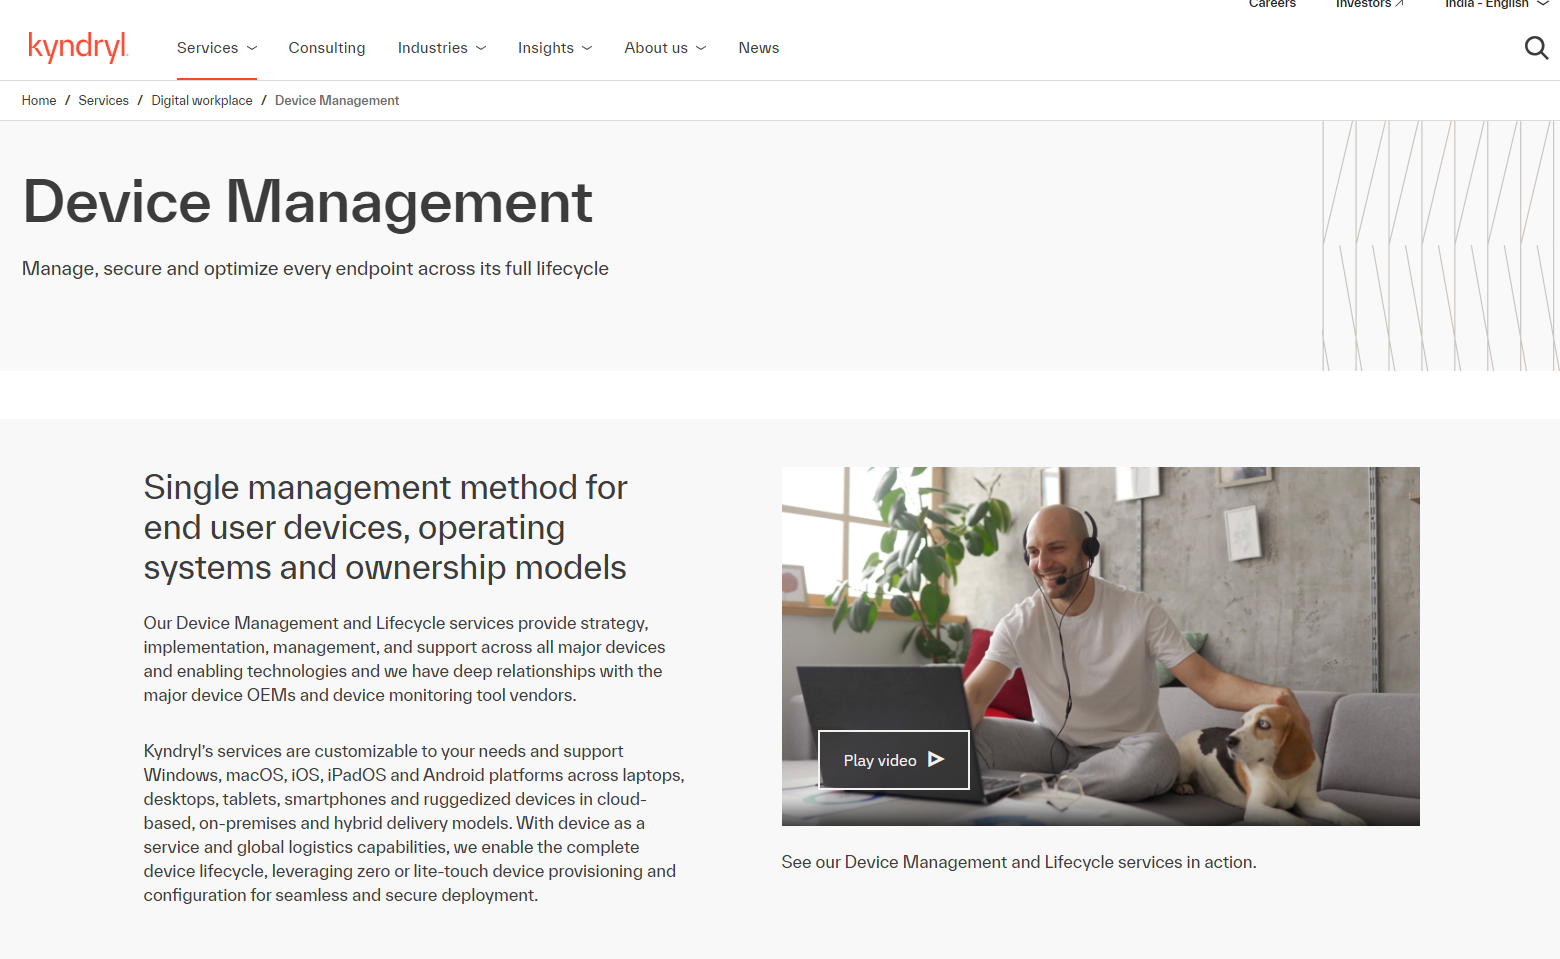The image size is (1560, 959).
Task: Open the Careers link
Action: [x=1272, y=4]
